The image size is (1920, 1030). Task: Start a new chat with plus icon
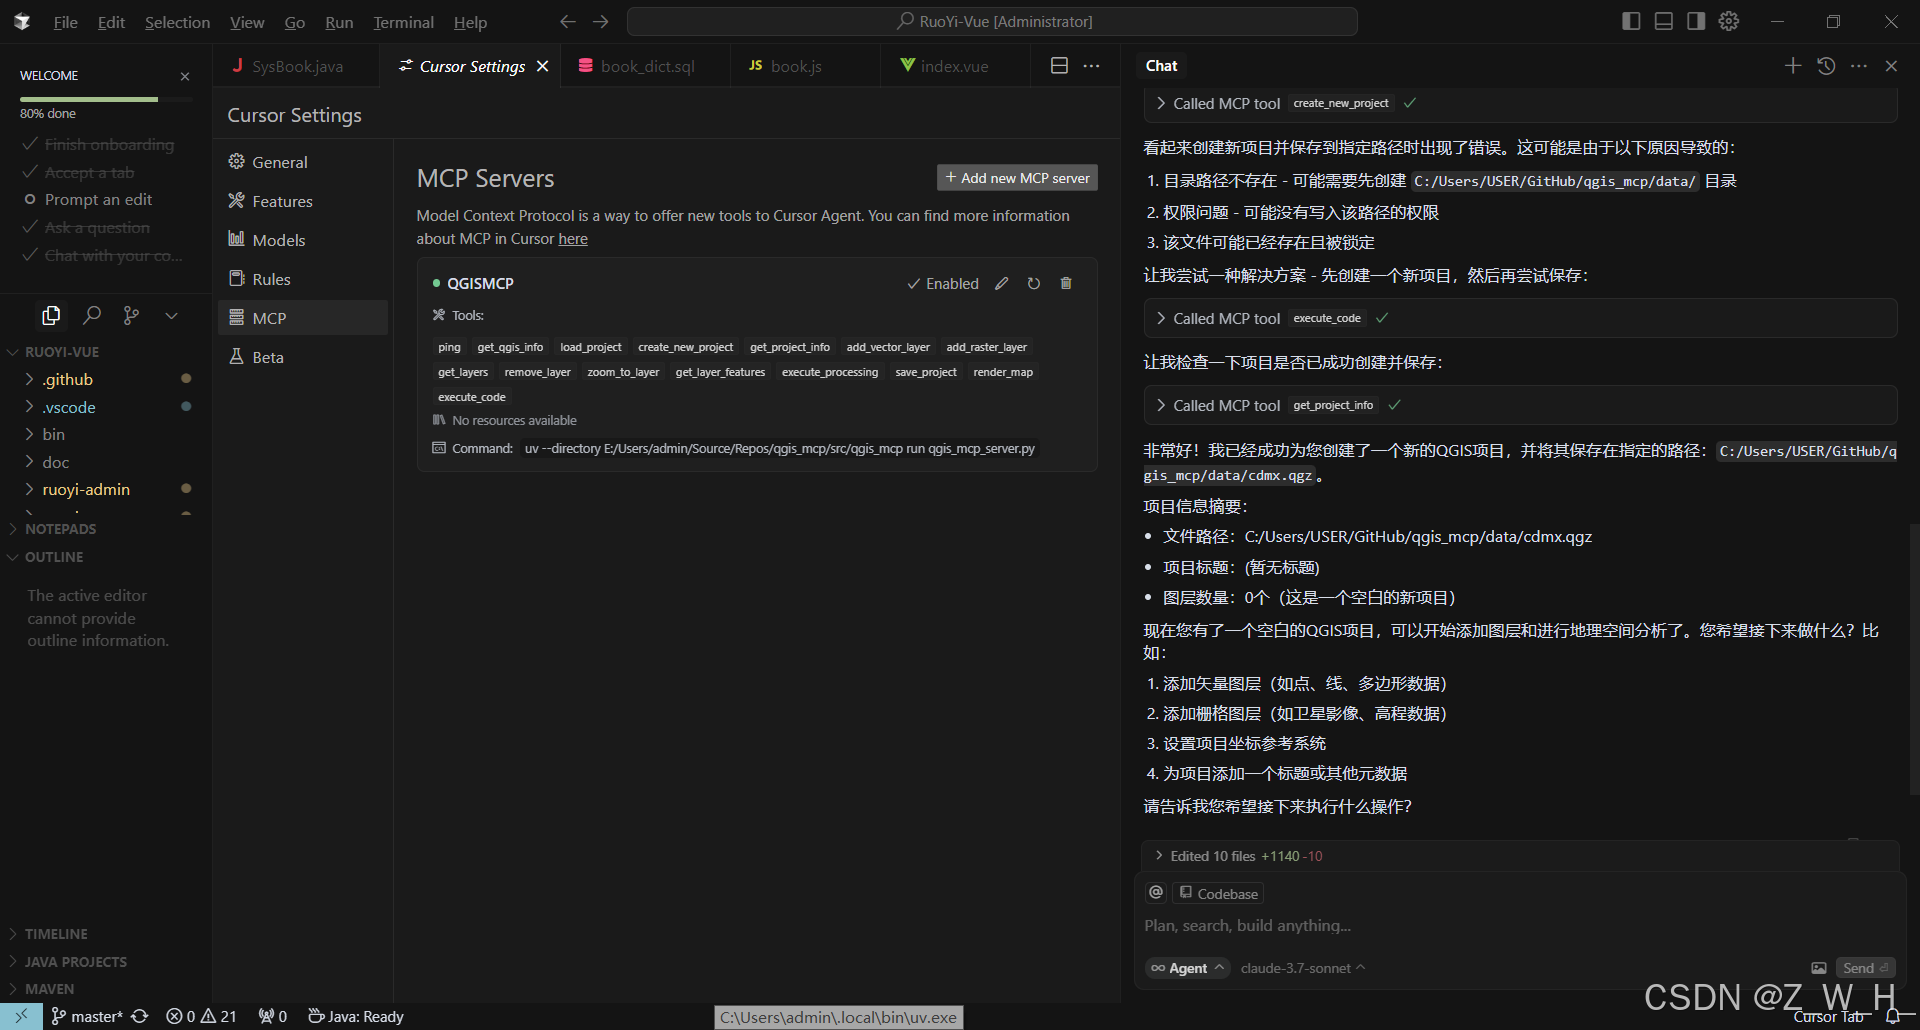tap(1793, 66)
